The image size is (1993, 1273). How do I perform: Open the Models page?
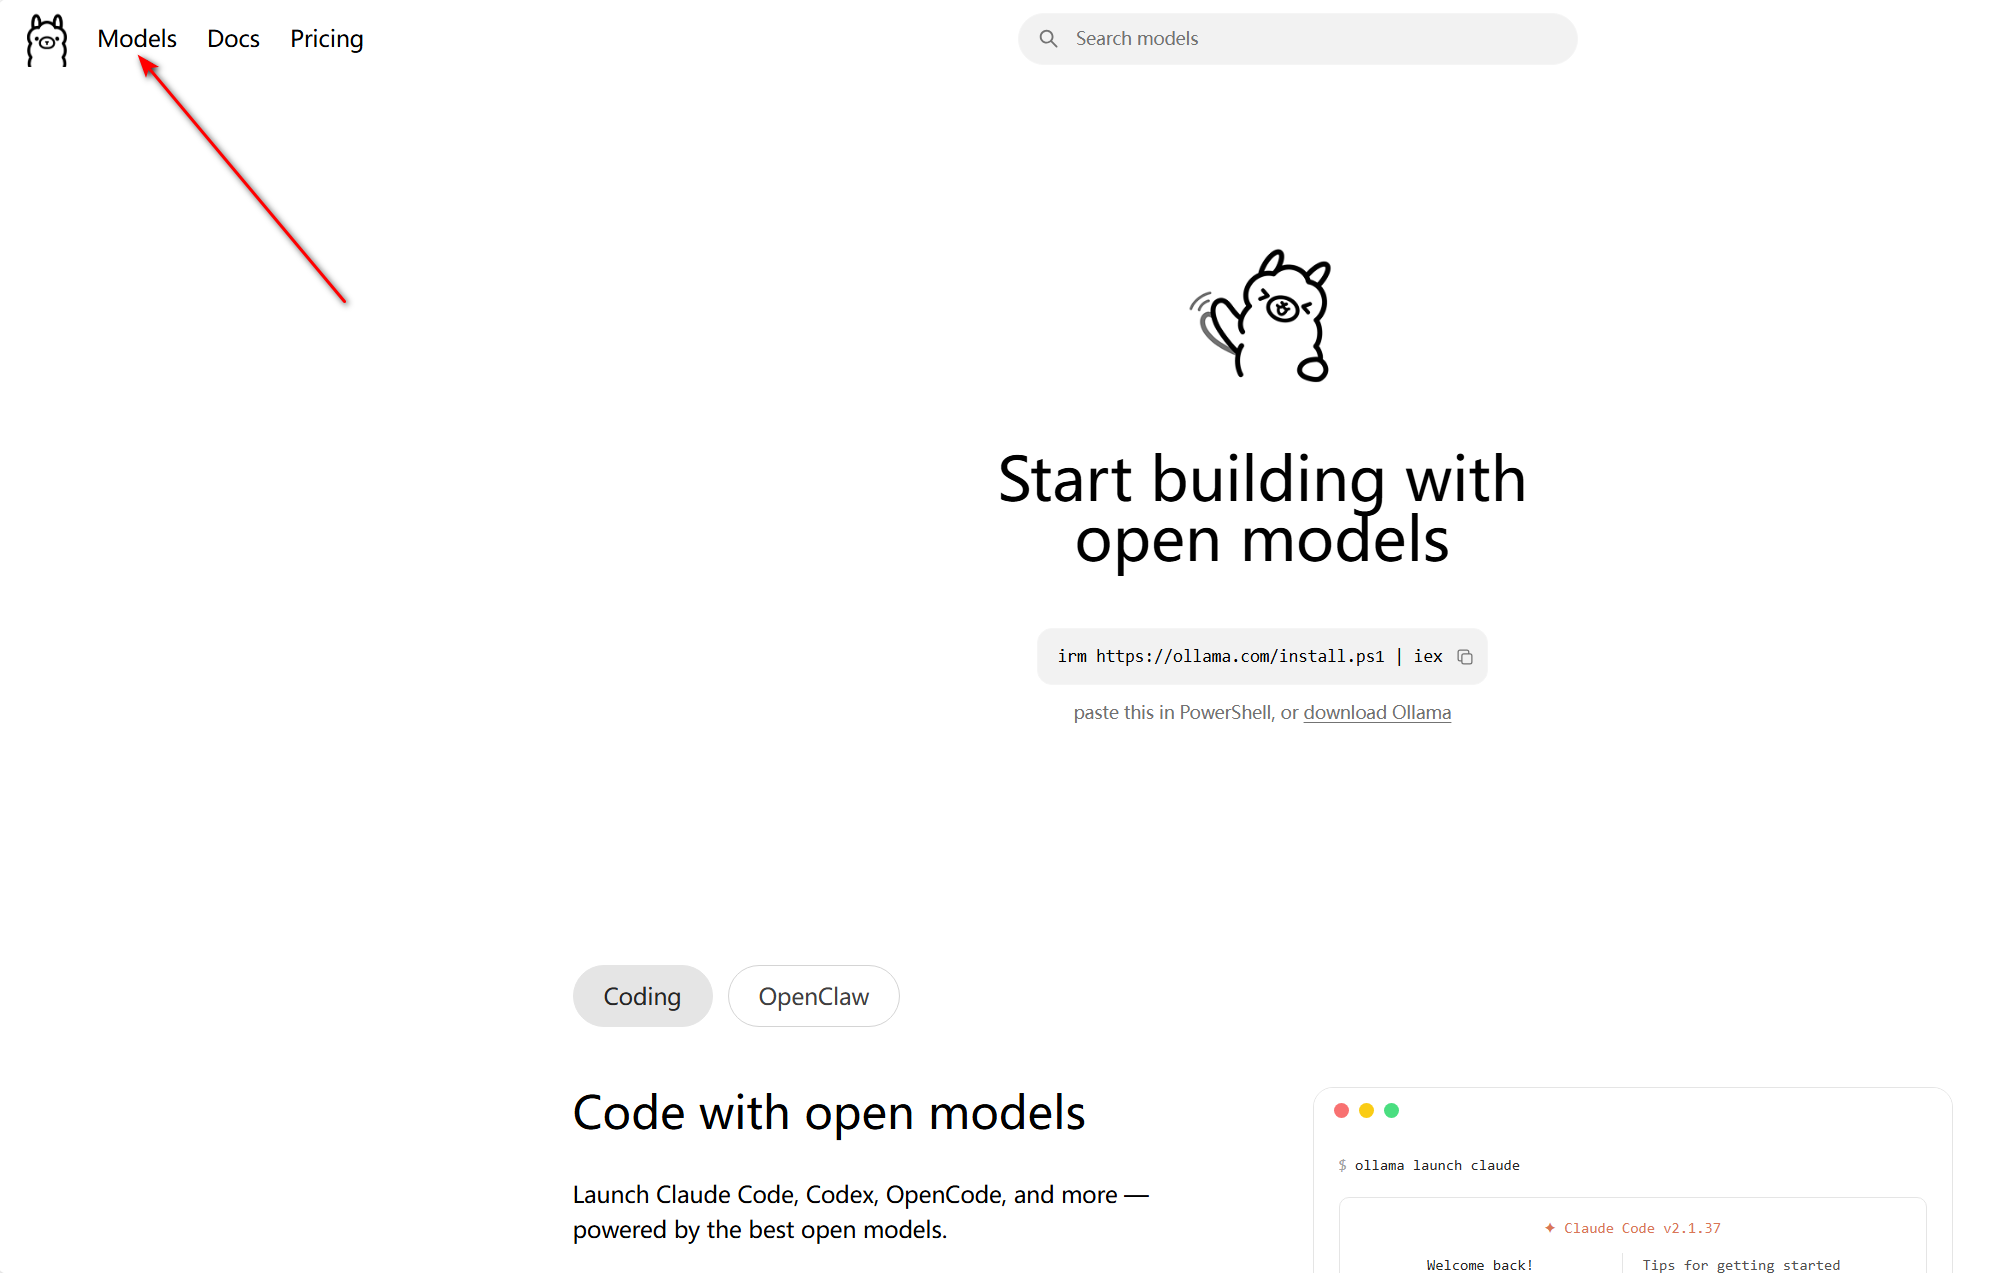pyautogui.click(x=136, y=39)
